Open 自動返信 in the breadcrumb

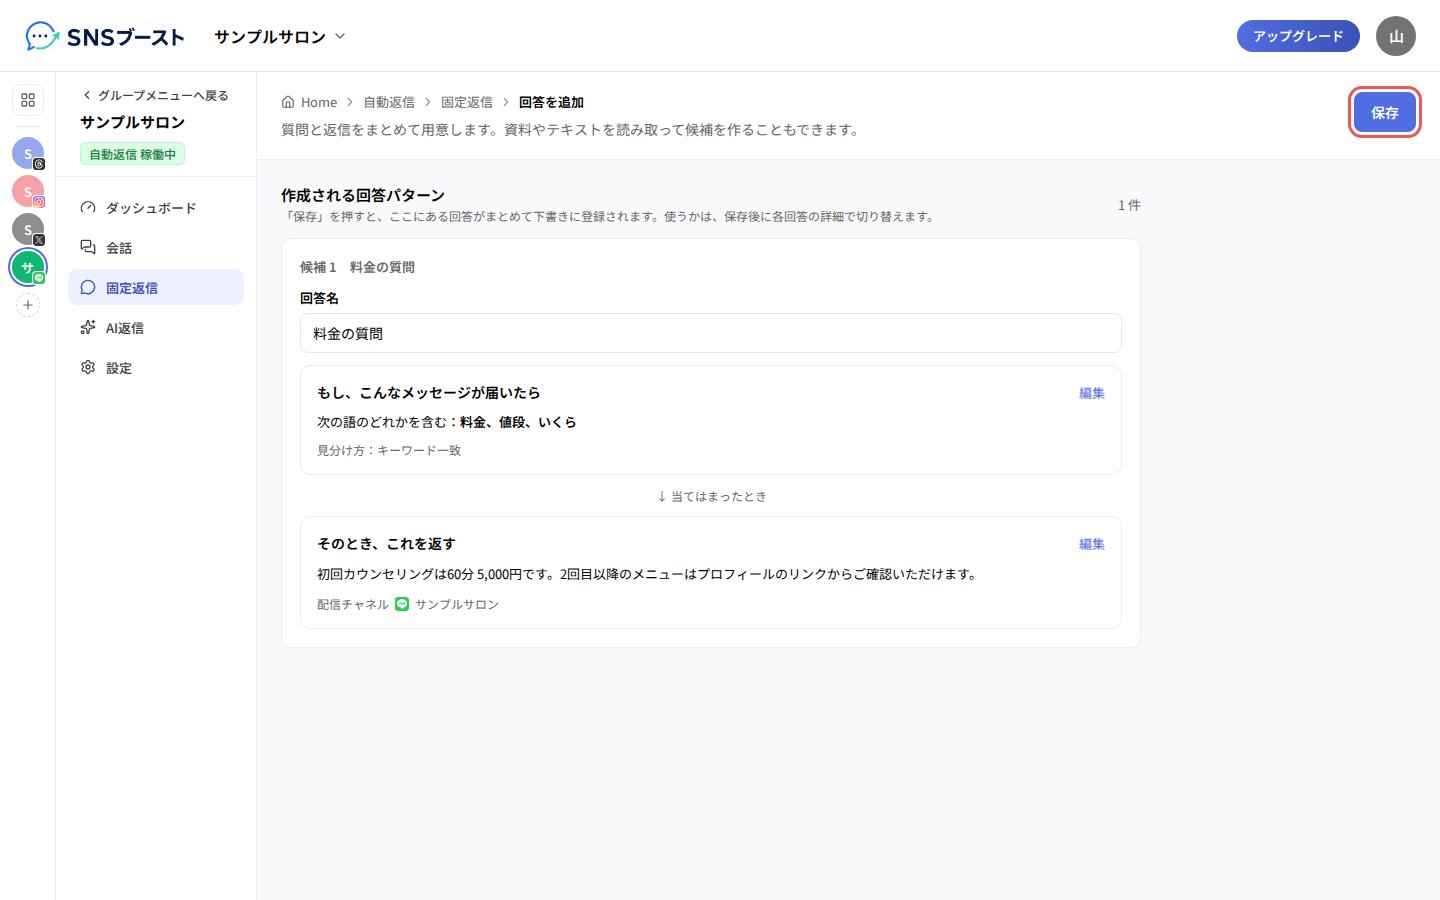(x=389, y=102)
